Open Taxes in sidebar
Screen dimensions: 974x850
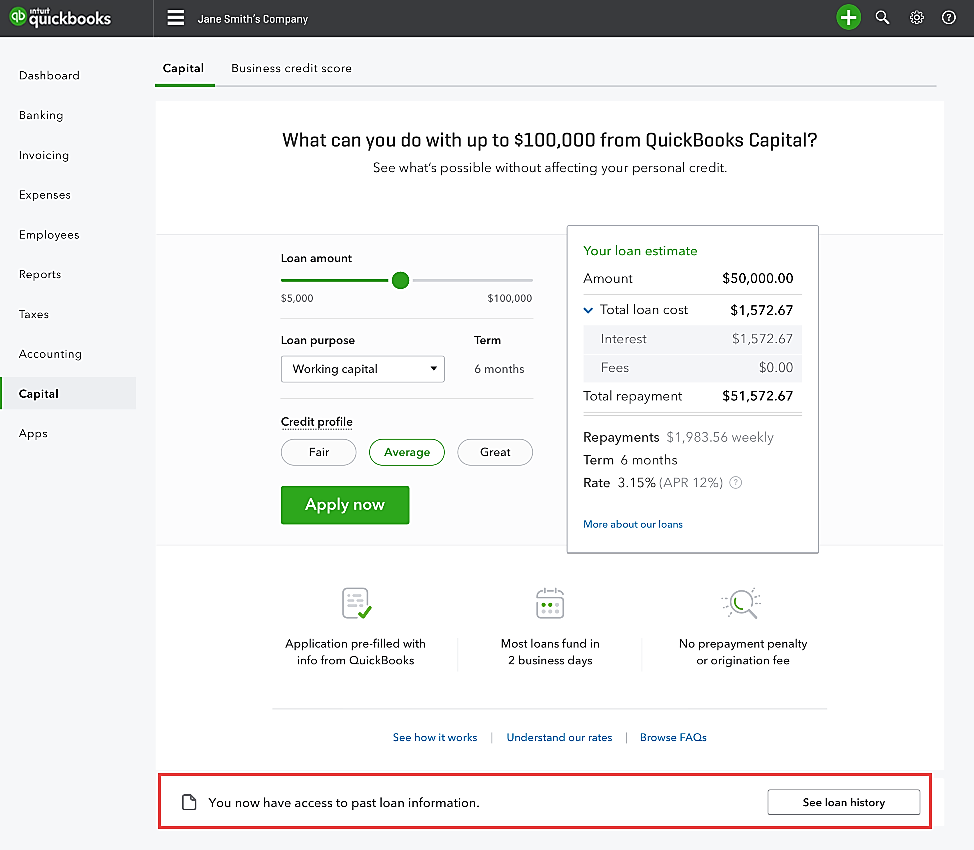[x=34, y=314]
